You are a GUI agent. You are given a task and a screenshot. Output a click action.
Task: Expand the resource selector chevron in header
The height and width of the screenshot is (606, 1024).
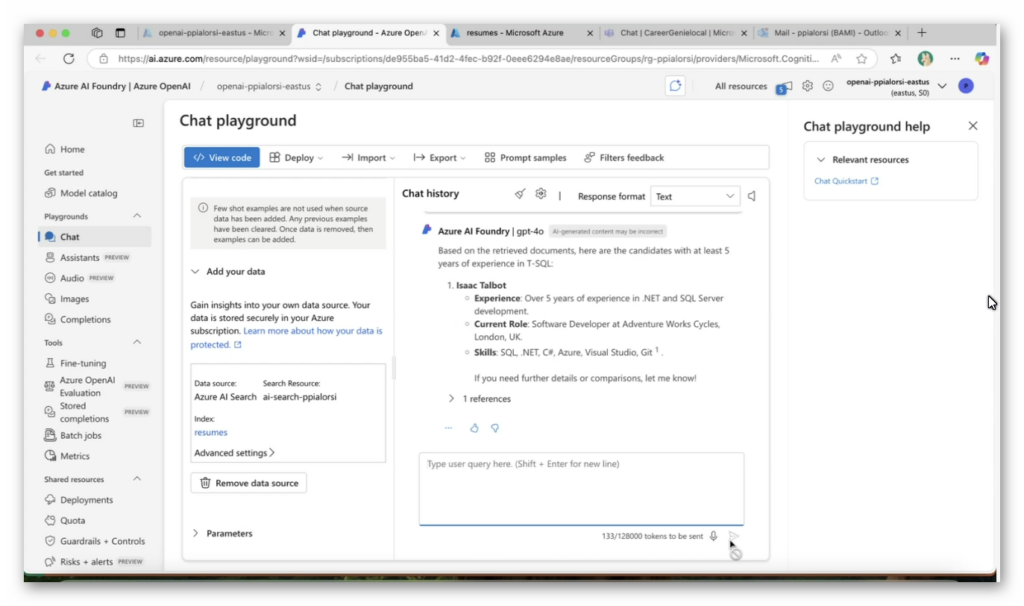942,86
